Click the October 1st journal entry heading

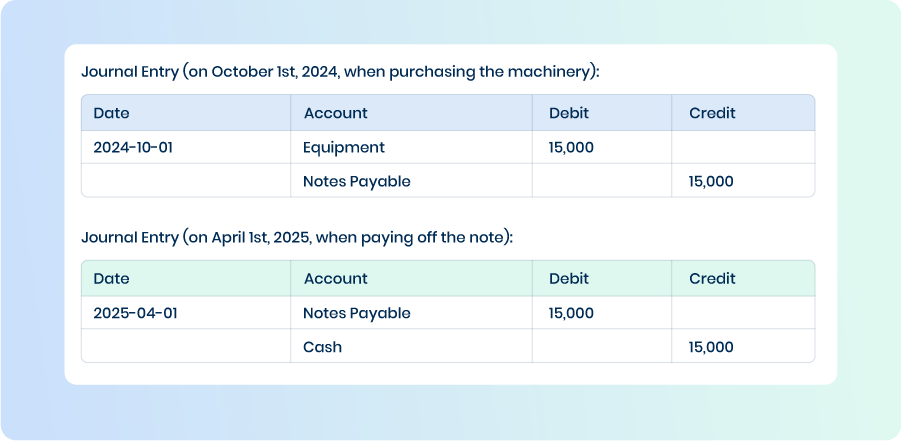click(x=340, y=72)
